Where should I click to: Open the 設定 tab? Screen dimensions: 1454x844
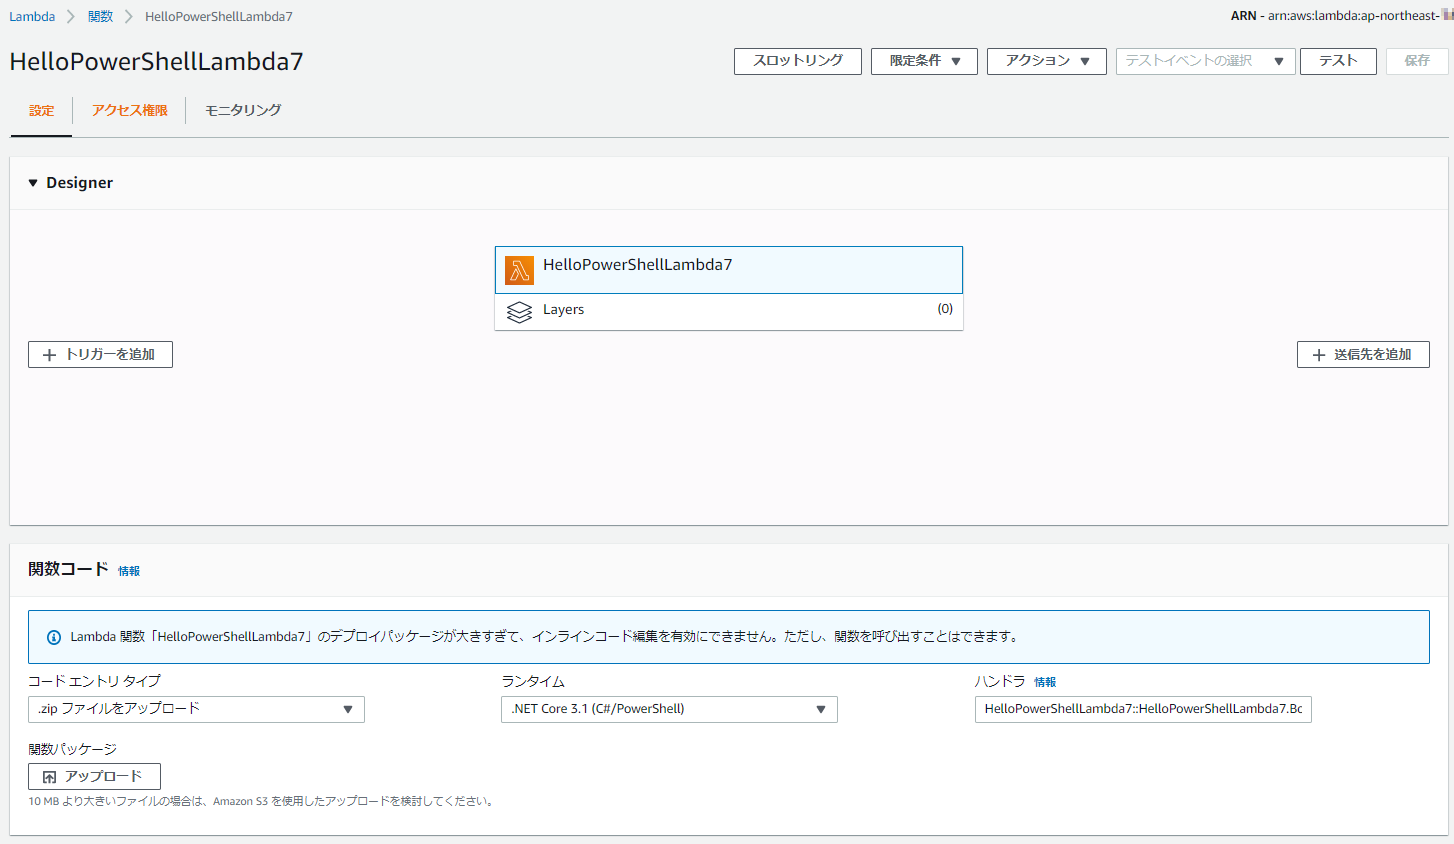[40, 110]
